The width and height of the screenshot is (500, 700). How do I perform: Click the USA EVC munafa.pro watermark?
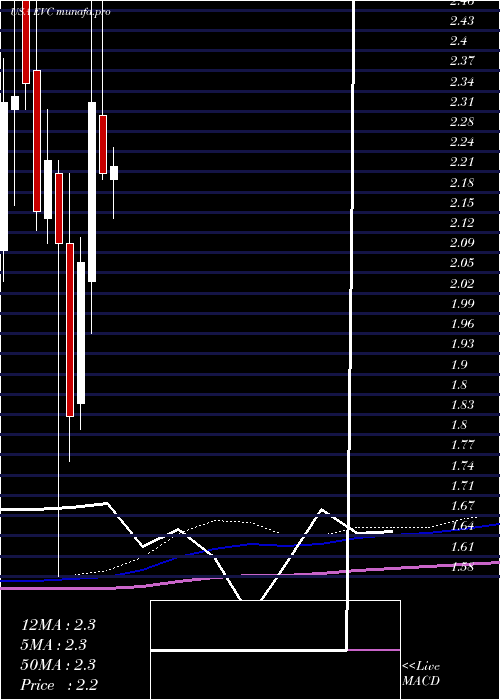(61, 12)
